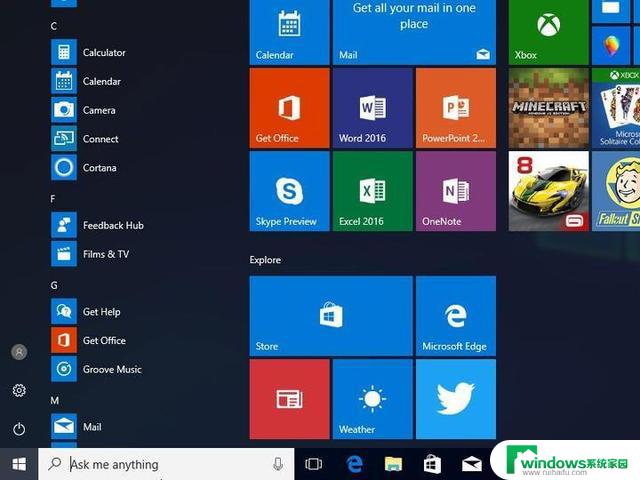Viewport: 640px width, 480px height.
Task: Open the Connect app
Action: tap(85, 139)
